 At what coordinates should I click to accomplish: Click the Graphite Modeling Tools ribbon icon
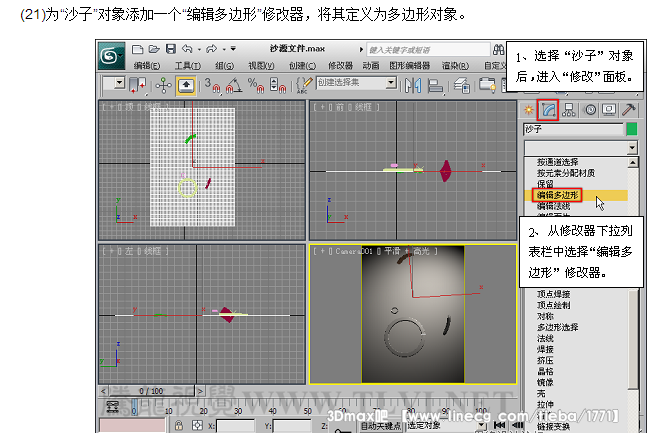pyautogui.click(x=488, y=85)
